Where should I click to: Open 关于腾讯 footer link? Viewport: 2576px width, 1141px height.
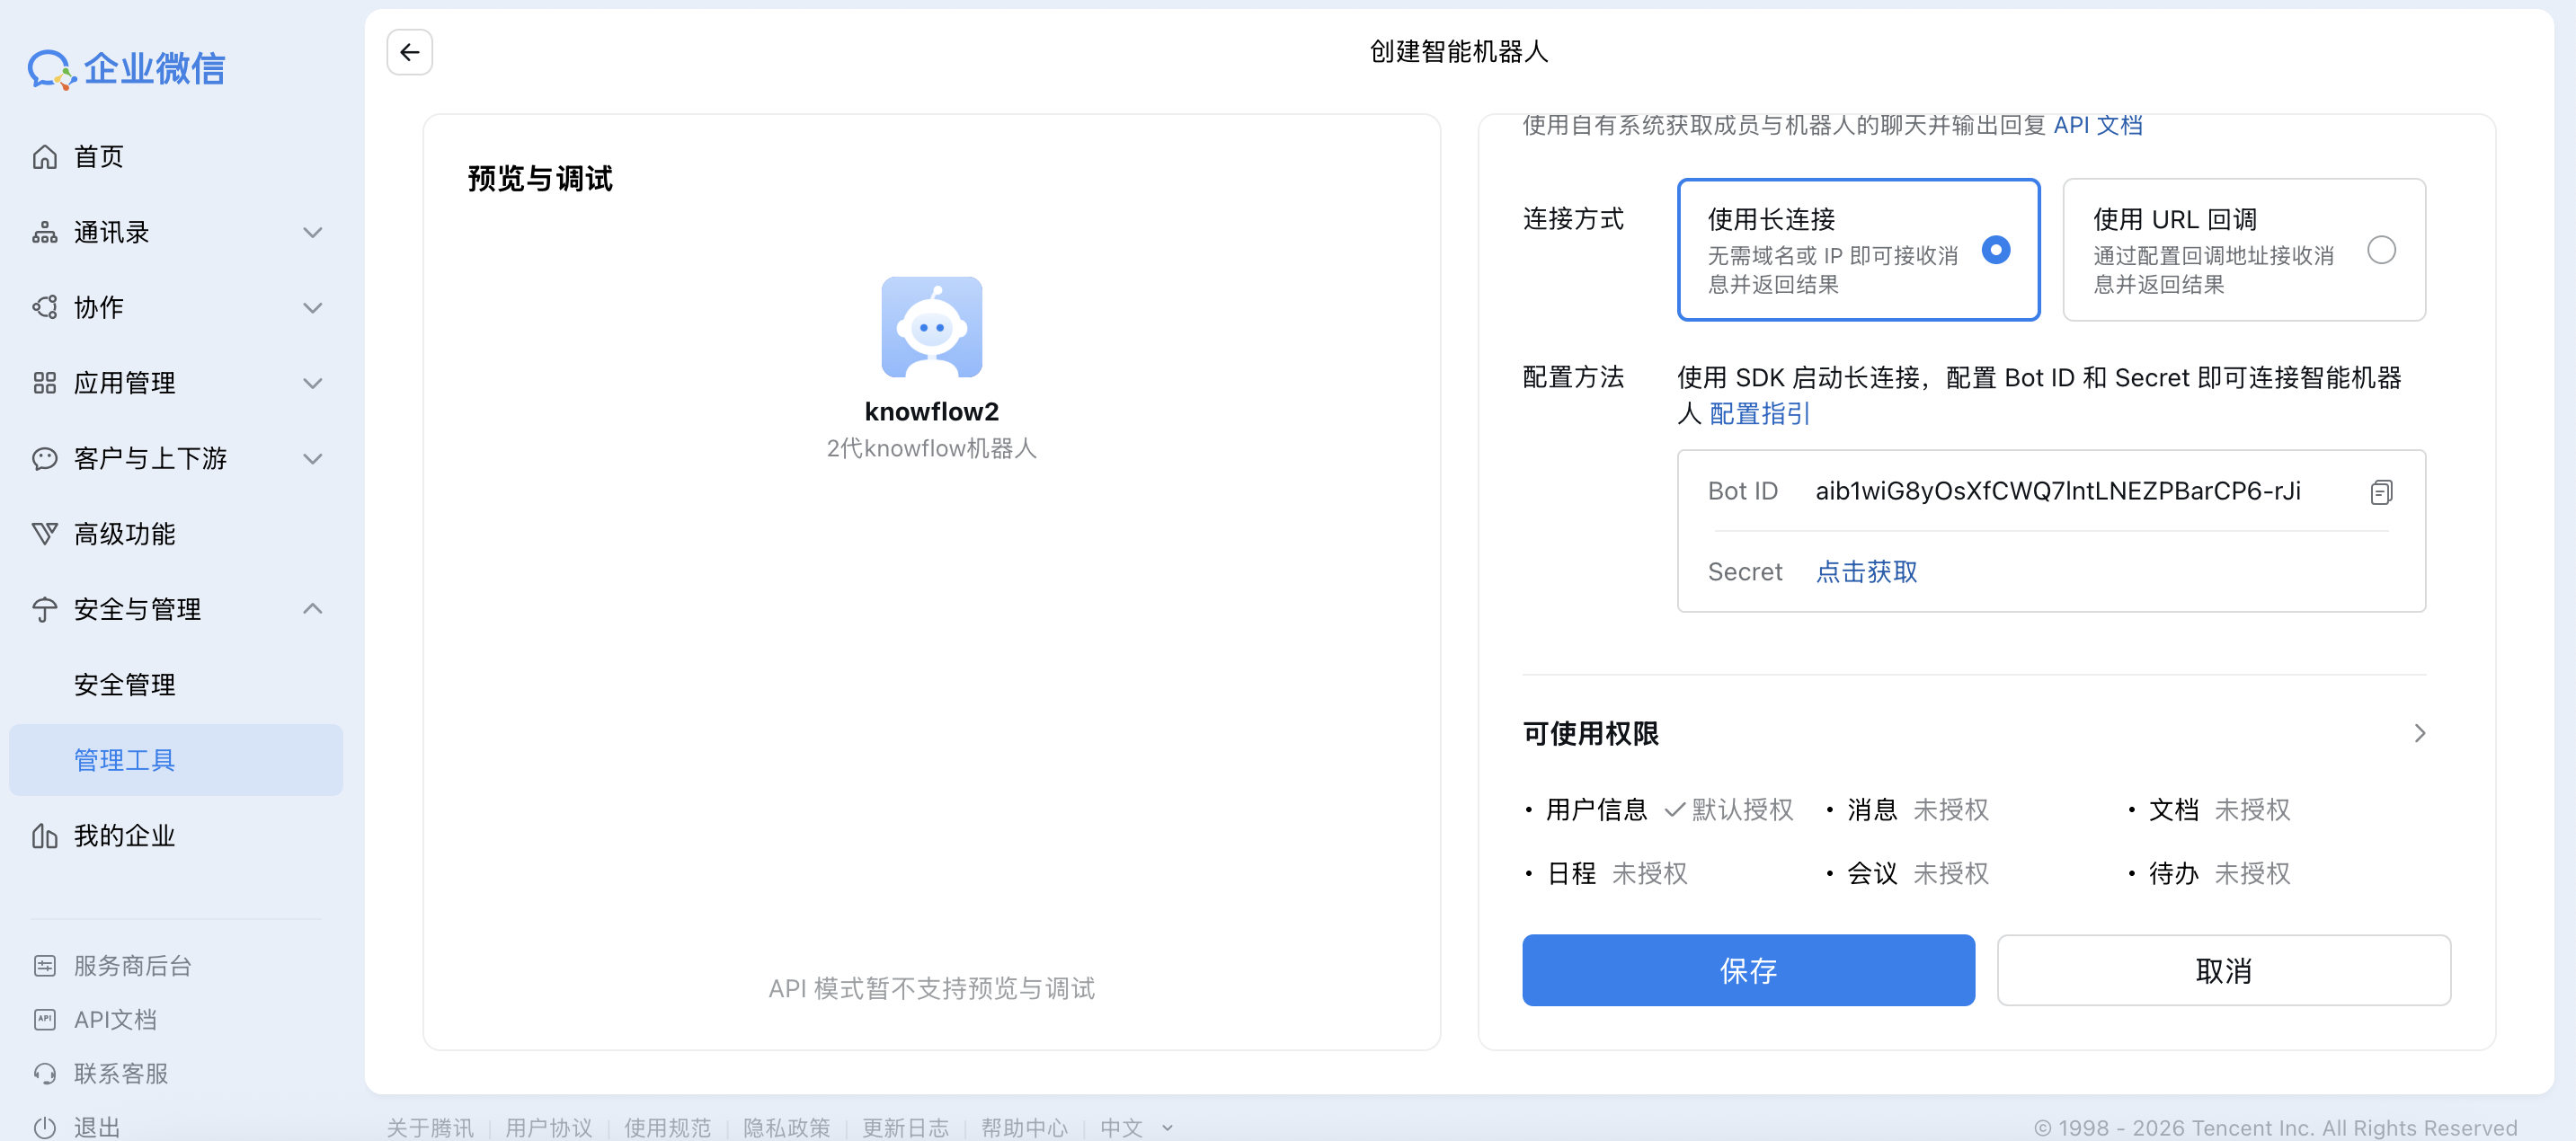pyautogui.click(x=430, y=1127)
